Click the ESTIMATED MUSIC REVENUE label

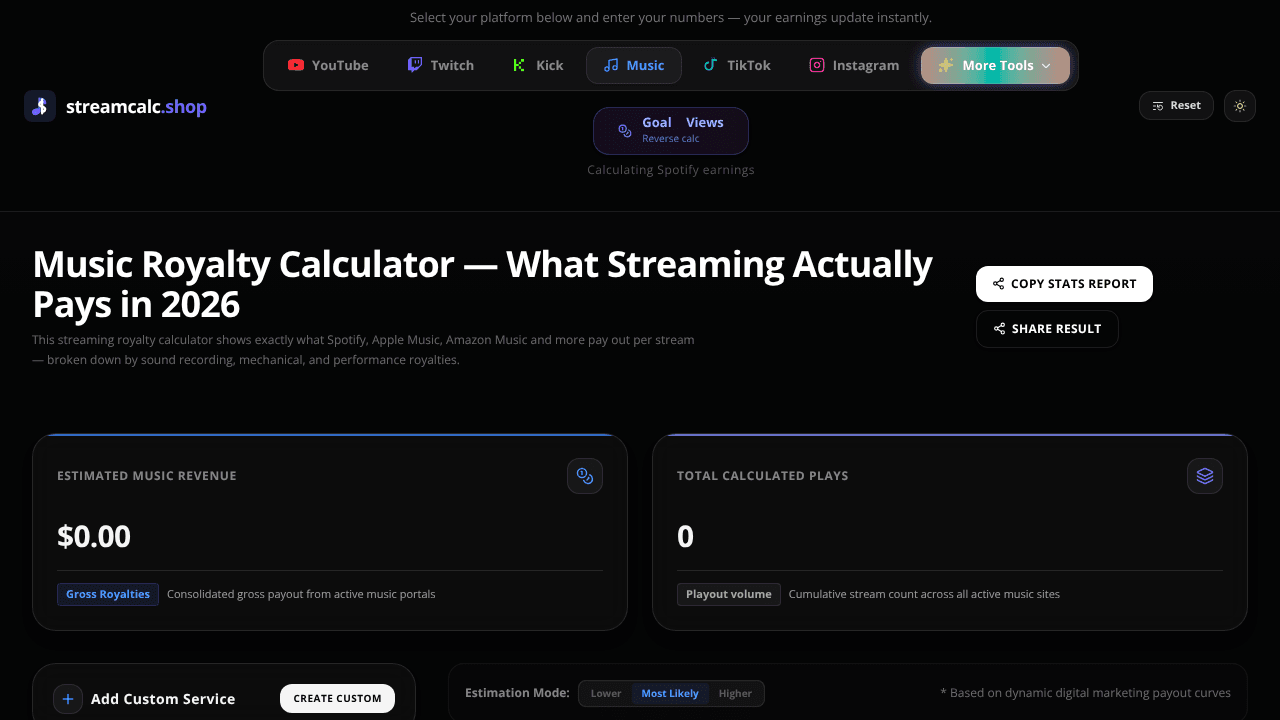(x=147, y=476)
